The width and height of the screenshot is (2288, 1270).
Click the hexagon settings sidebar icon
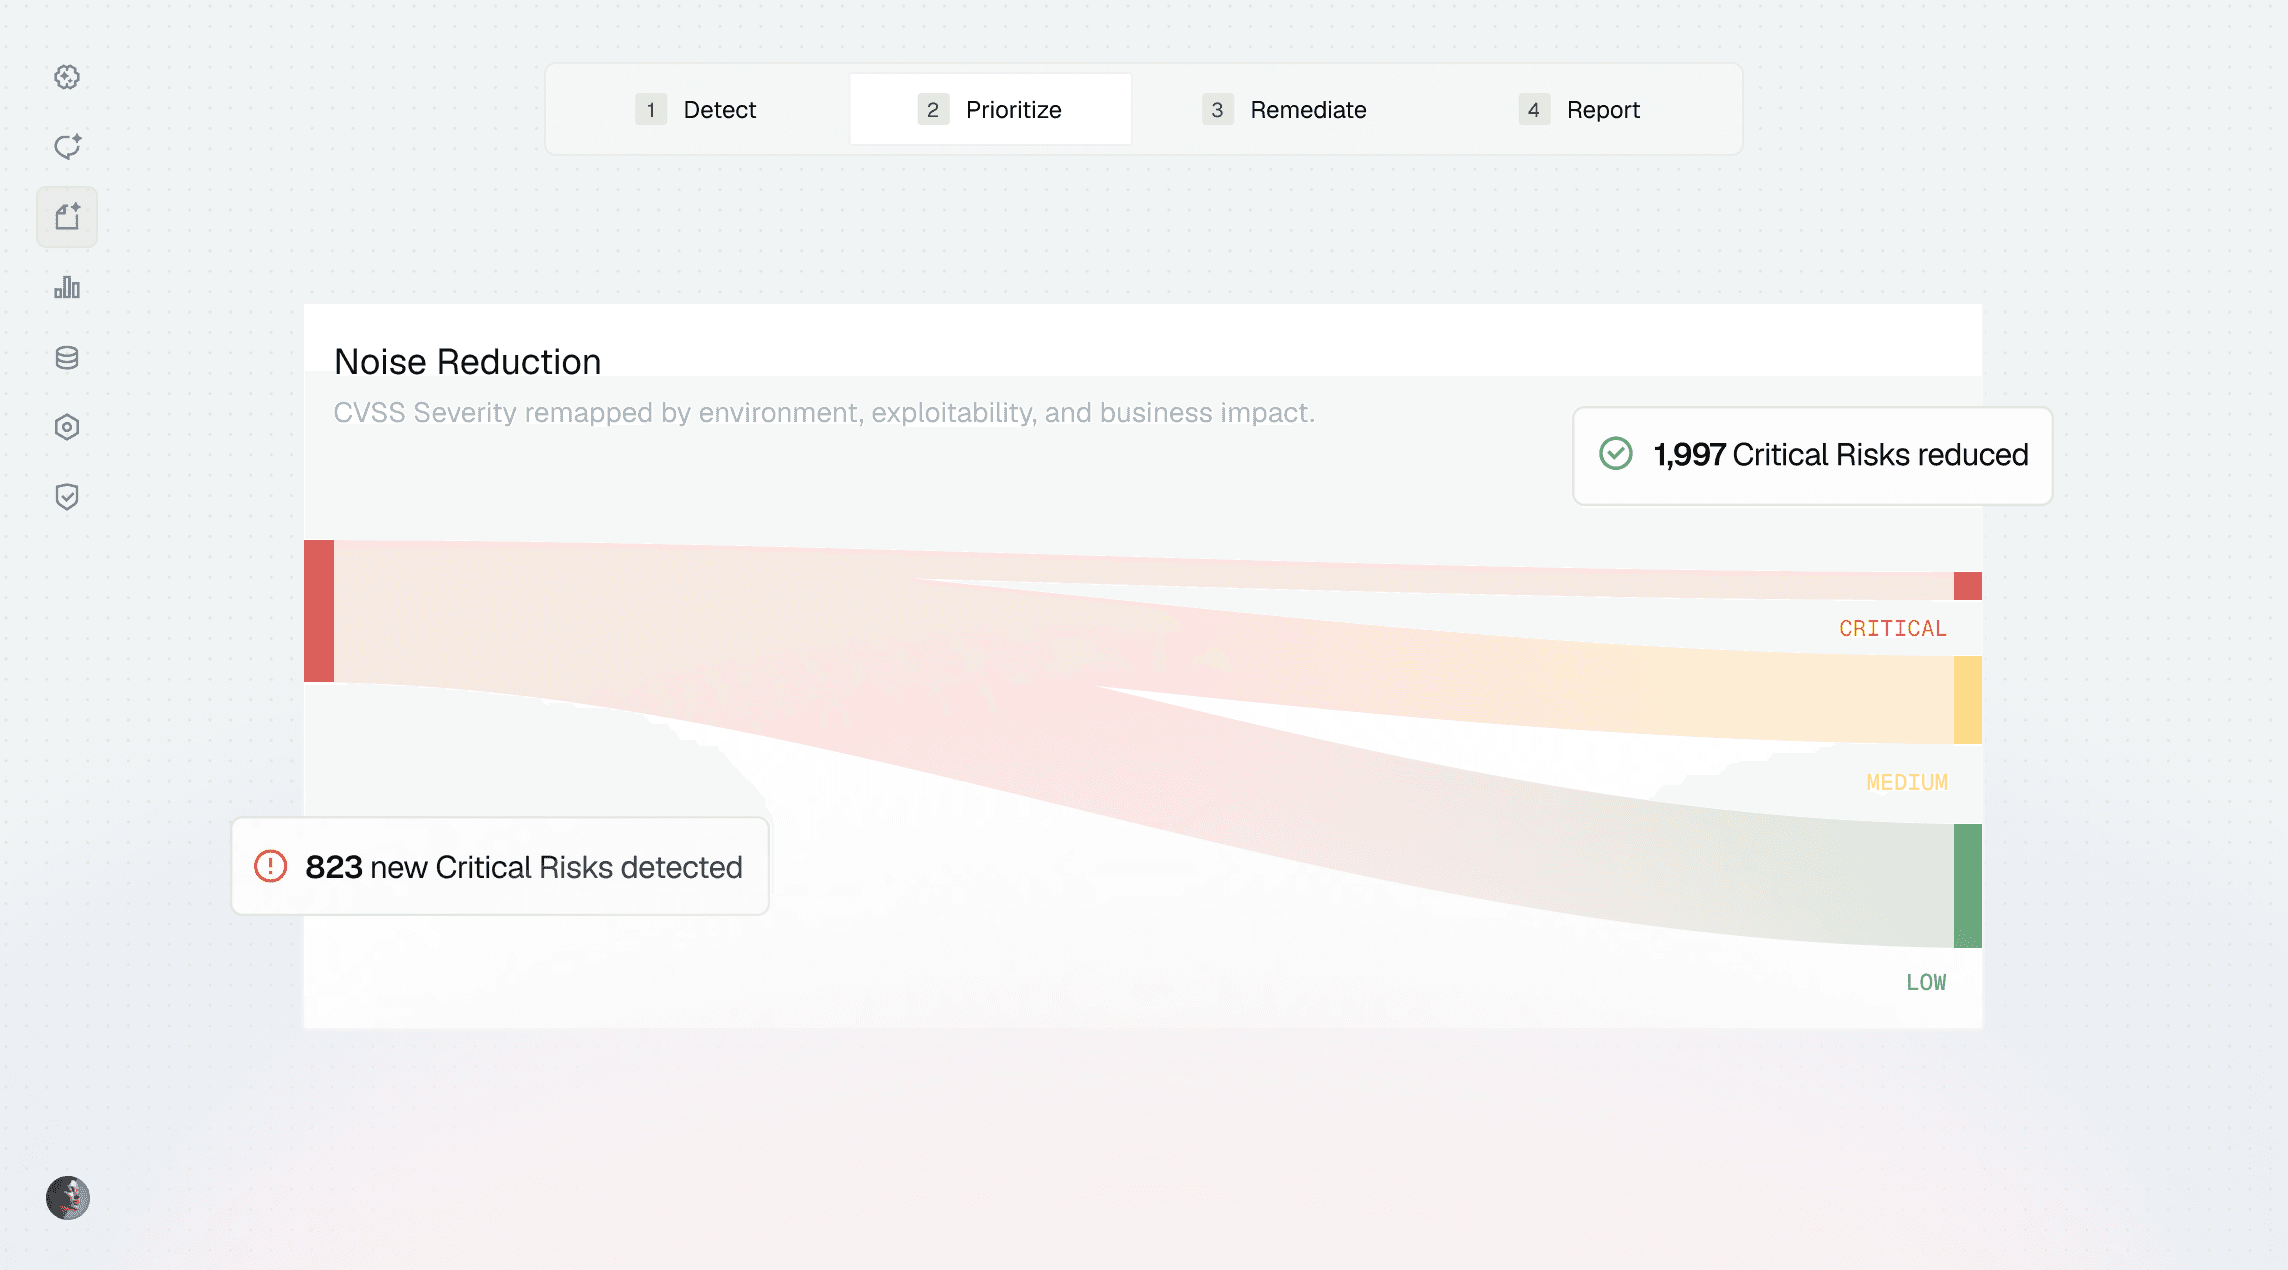[x=67, y=428]
